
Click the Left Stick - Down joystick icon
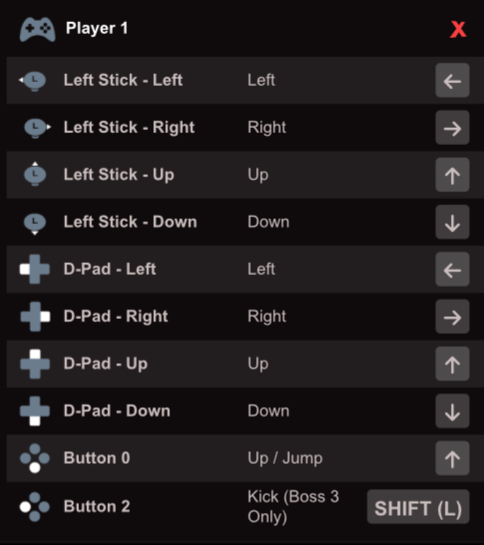[35, 224]
